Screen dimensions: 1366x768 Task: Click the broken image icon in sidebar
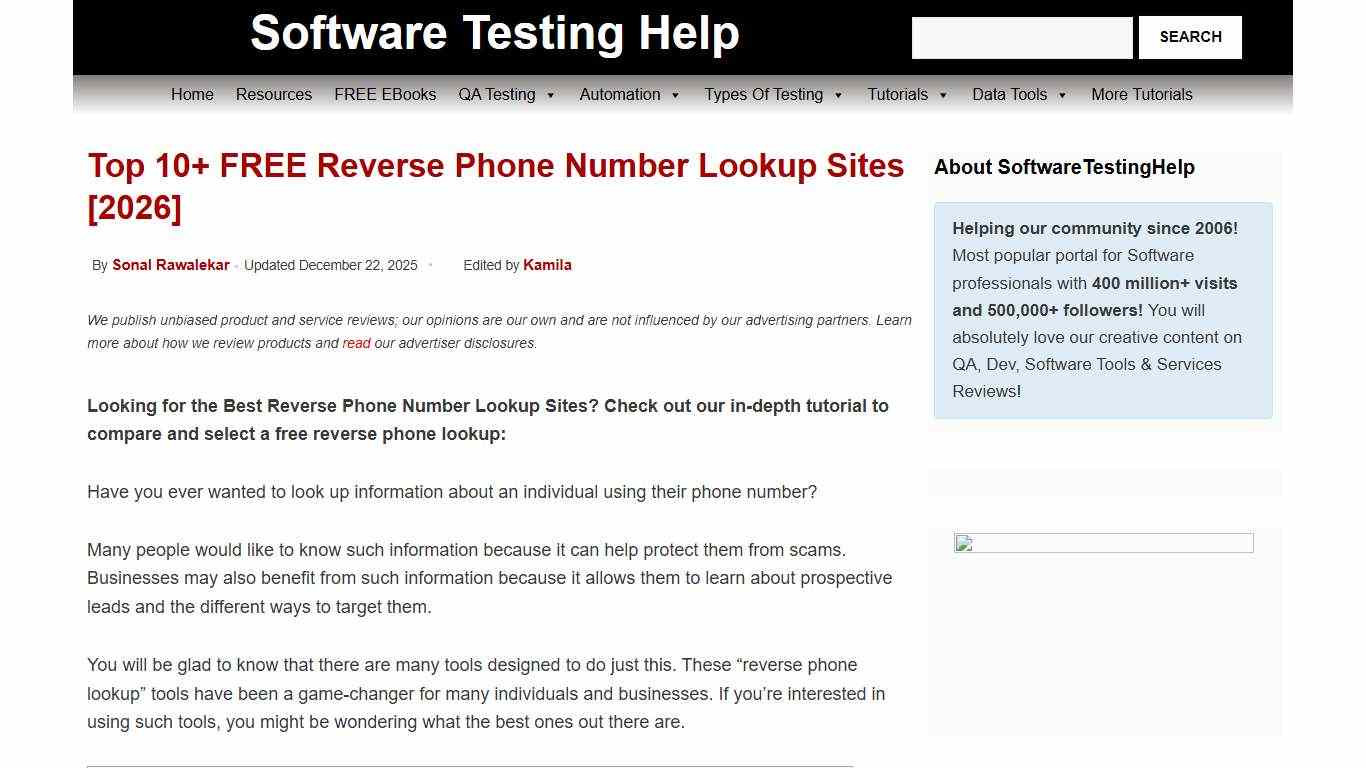(x=963, y=544)
